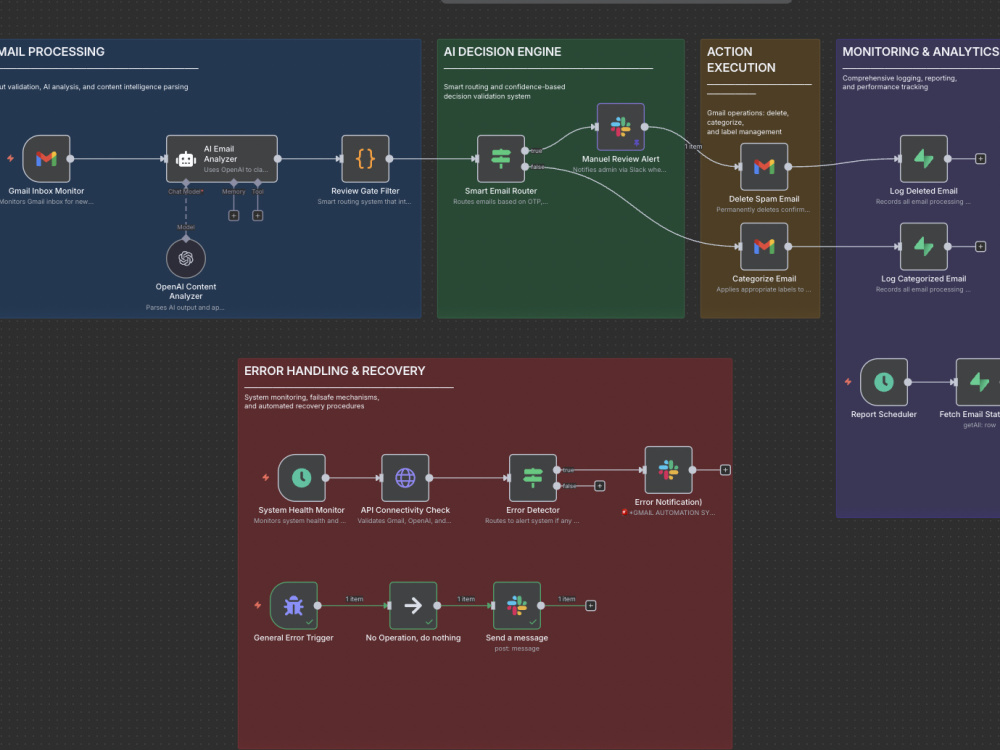Screen dimensions: 1000x750
Task: Add a node after Error Notification
Action: [725, 470]
